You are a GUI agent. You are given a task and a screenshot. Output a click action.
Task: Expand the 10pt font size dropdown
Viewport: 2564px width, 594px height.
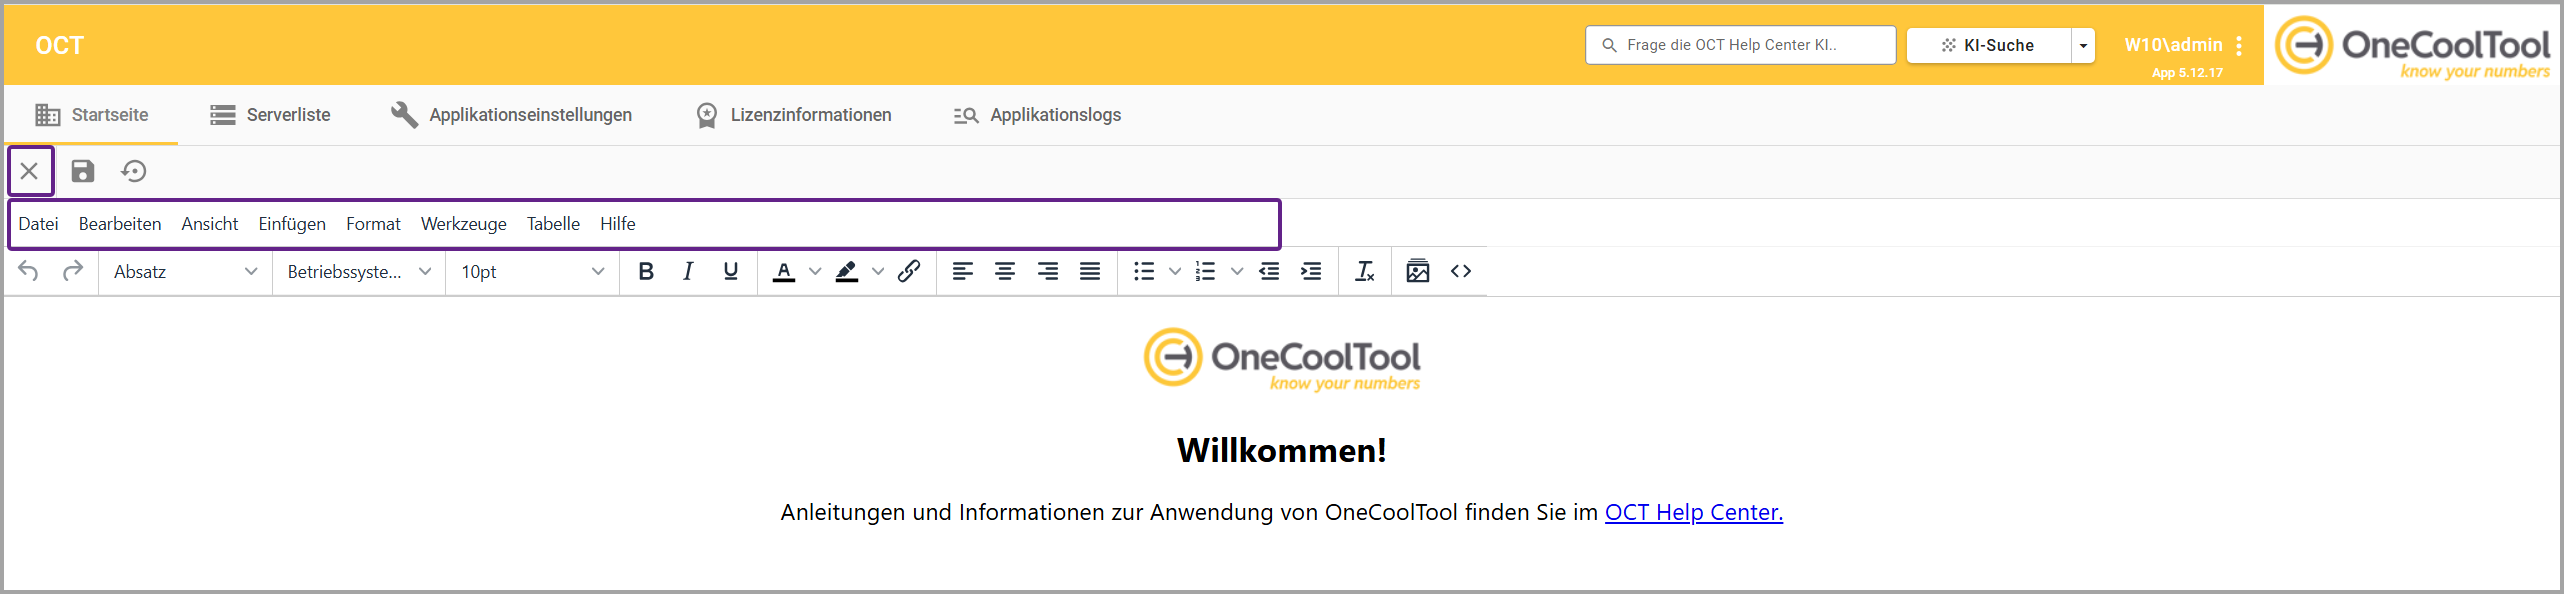tap(532, 271)
